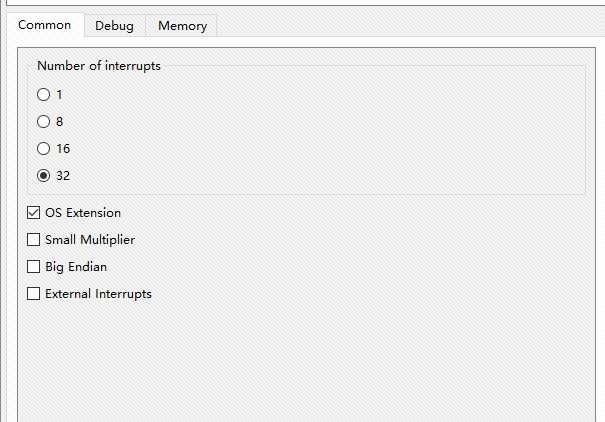
Task: Click the "Big Endian" label text
Action: click(76, 267)
